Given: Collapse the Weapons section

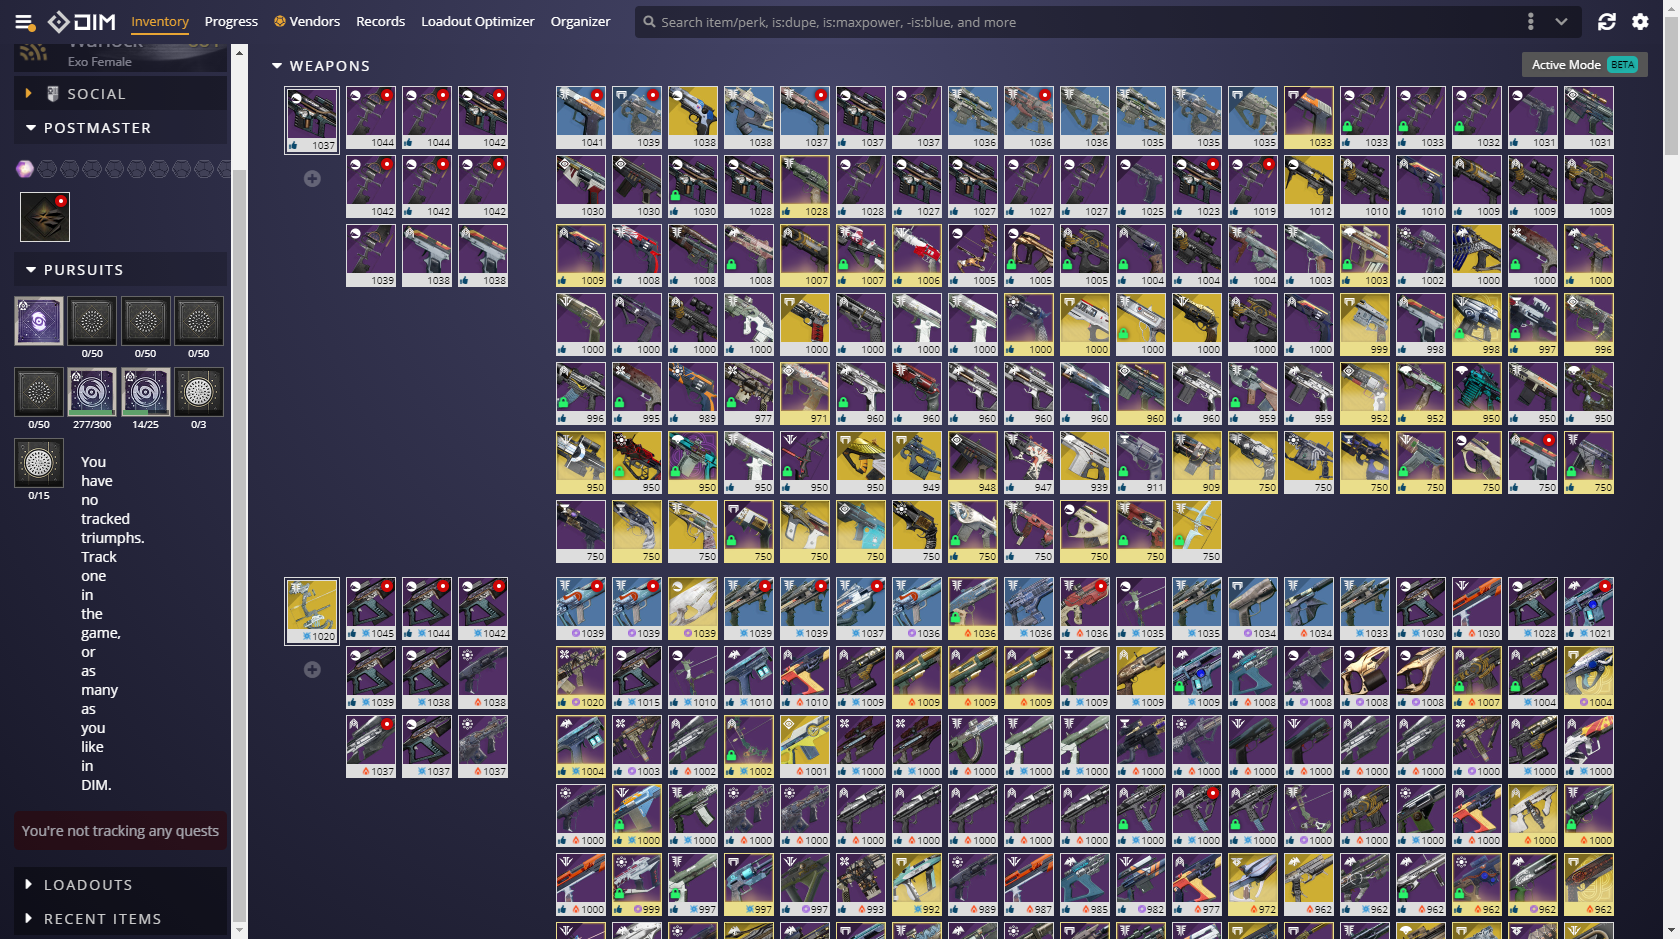Looking at the screenshot, I should point(321,66).
